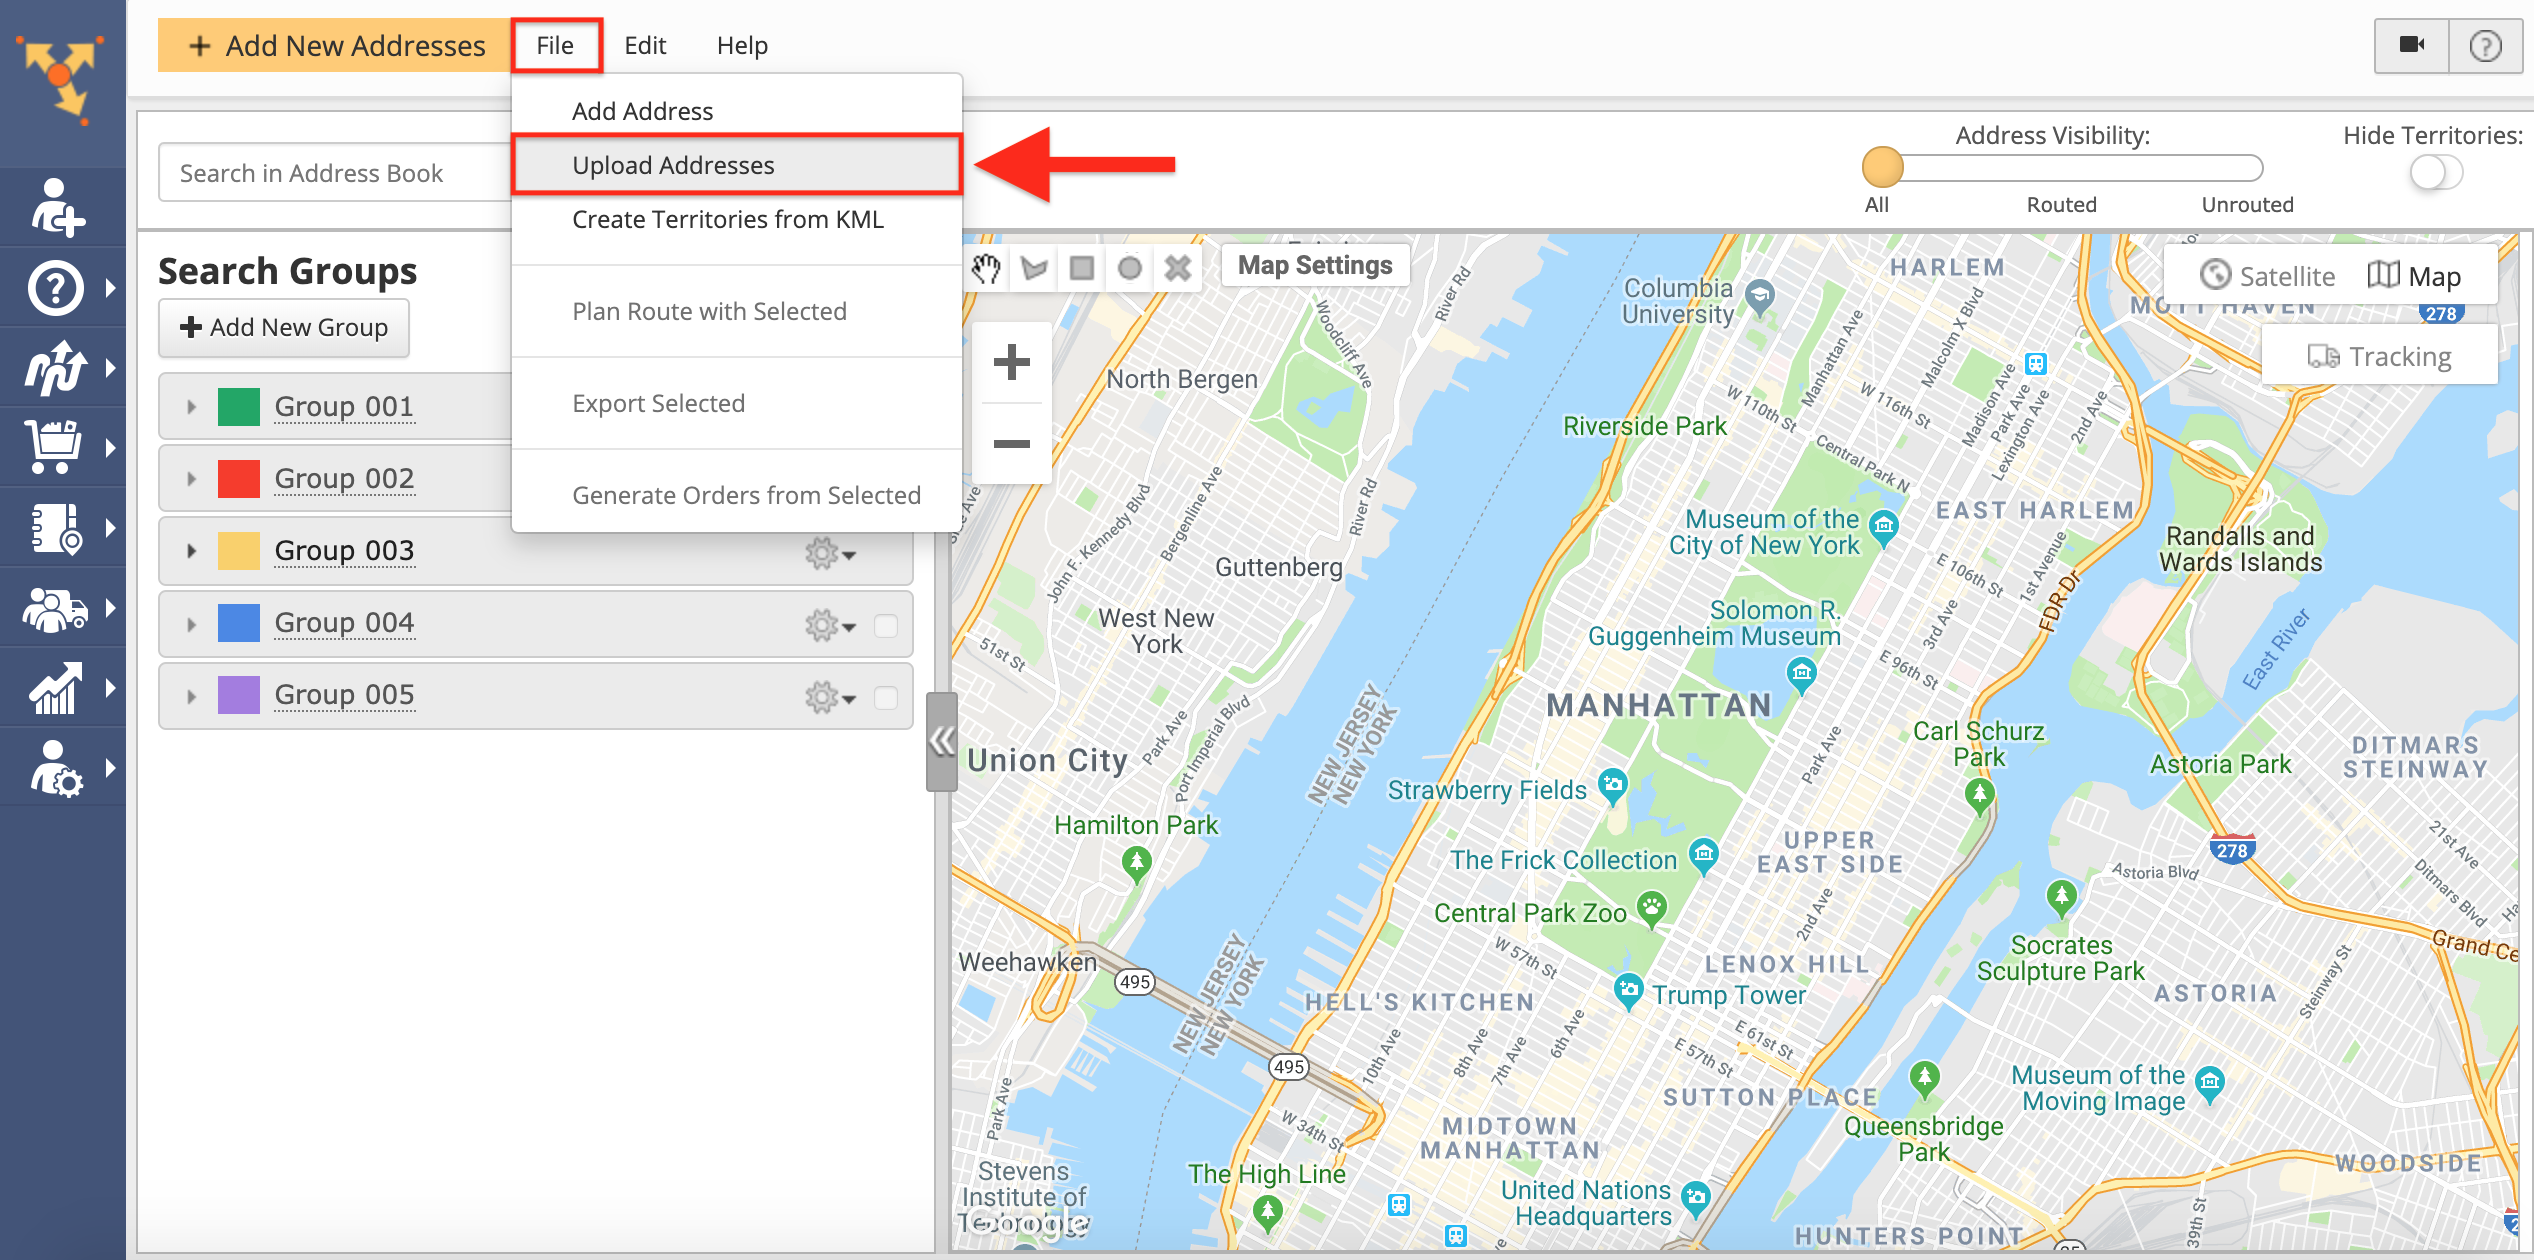Open Map Settings button
This screenshot has height=1260, width=2534.
tap(1315, 265)
